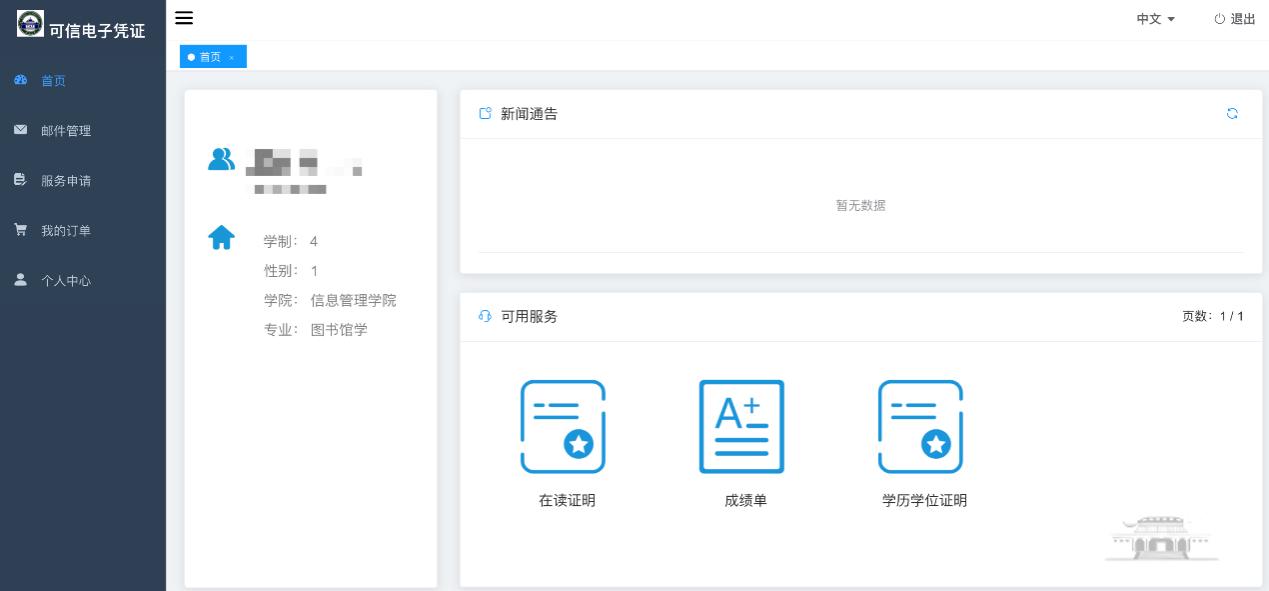Expand the 中文 language dropdown

(1155, 19)
